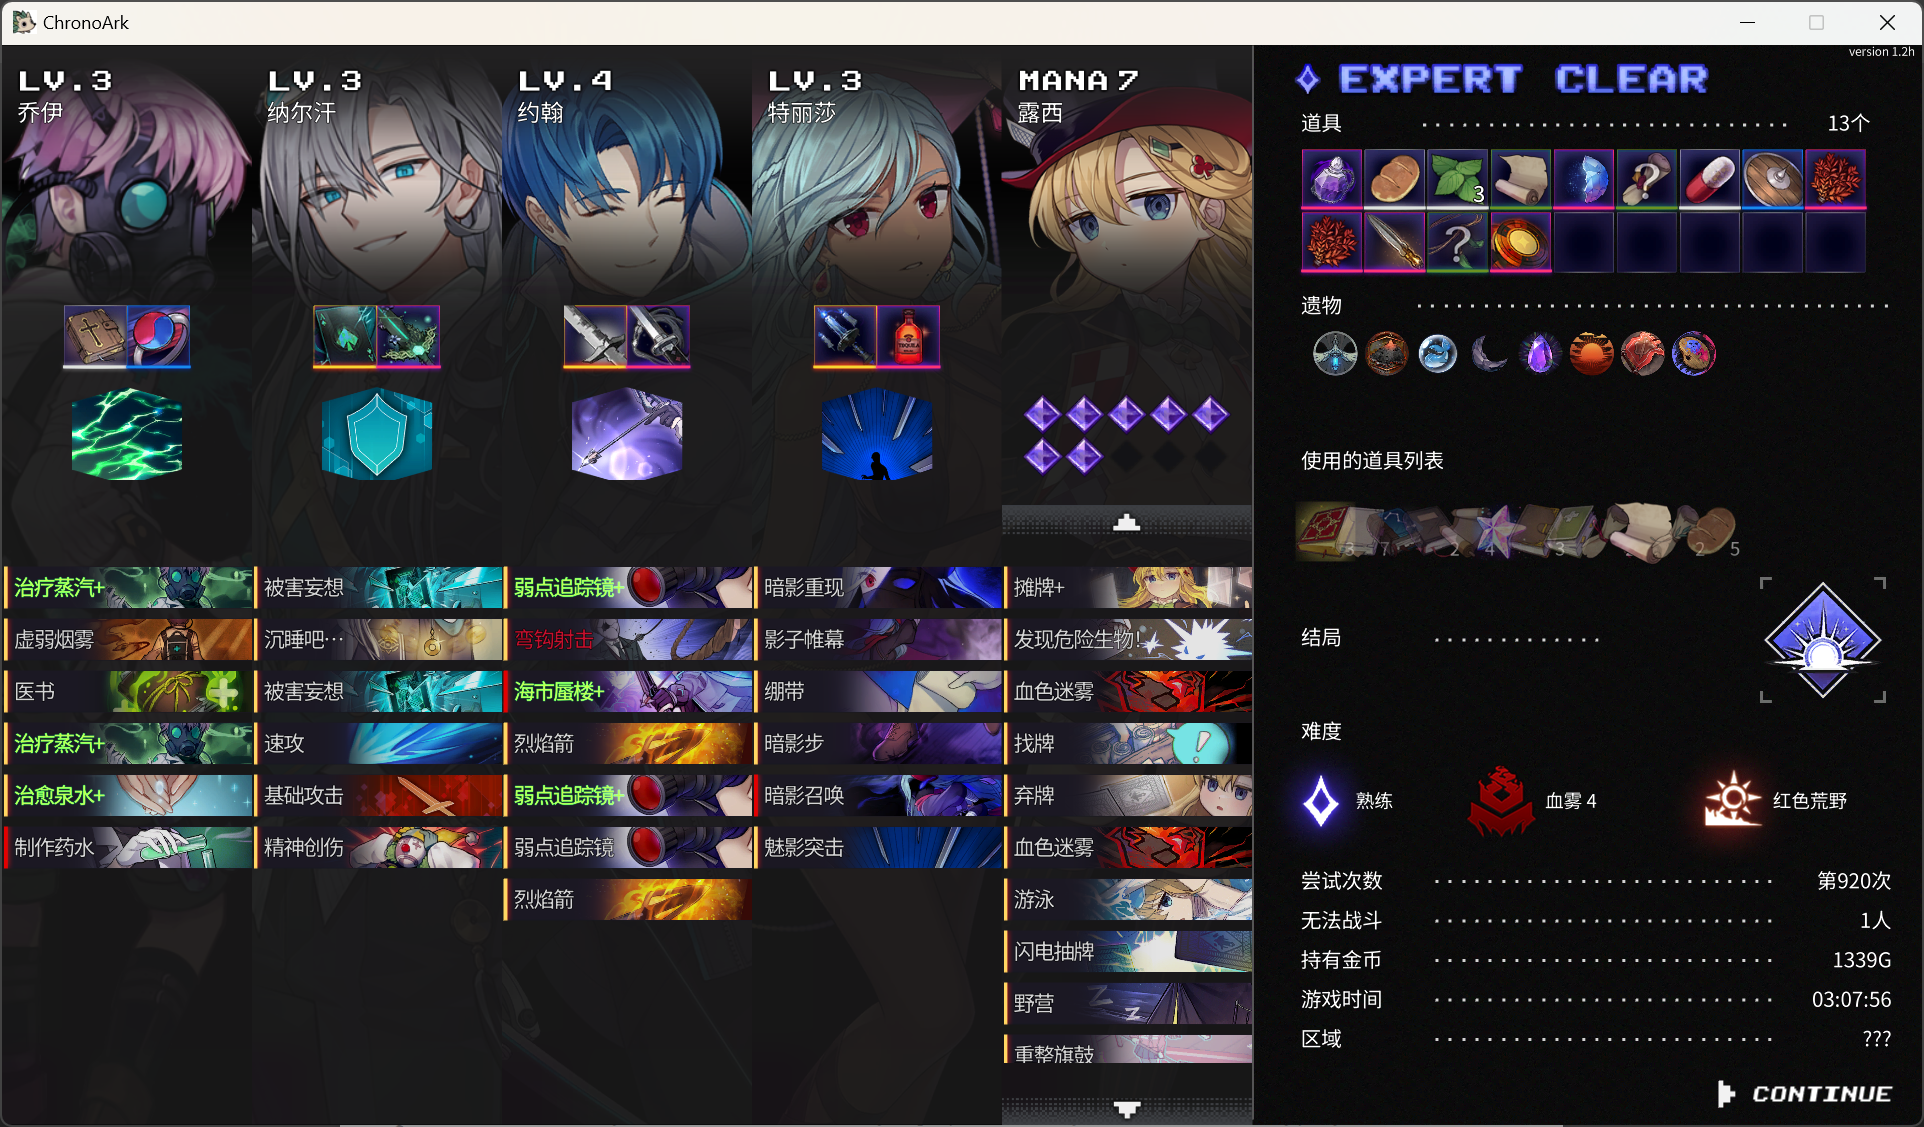Screen dimensions: 1924x1127
Task: Select Joey's green lightning passive icon
Action: pos(127,434)
